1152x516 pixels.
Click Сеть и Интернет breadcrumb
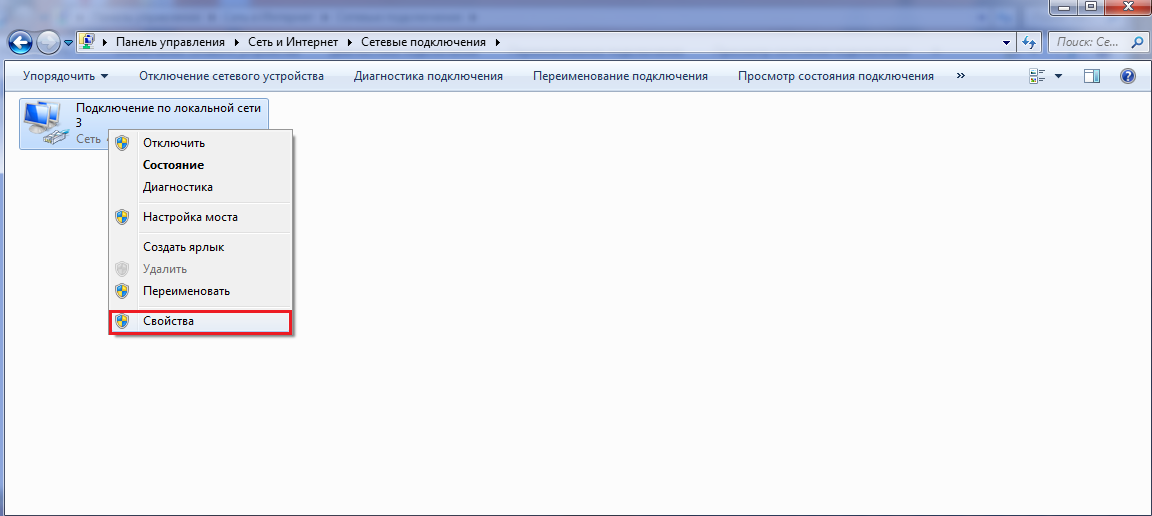(x=293, y=42)
